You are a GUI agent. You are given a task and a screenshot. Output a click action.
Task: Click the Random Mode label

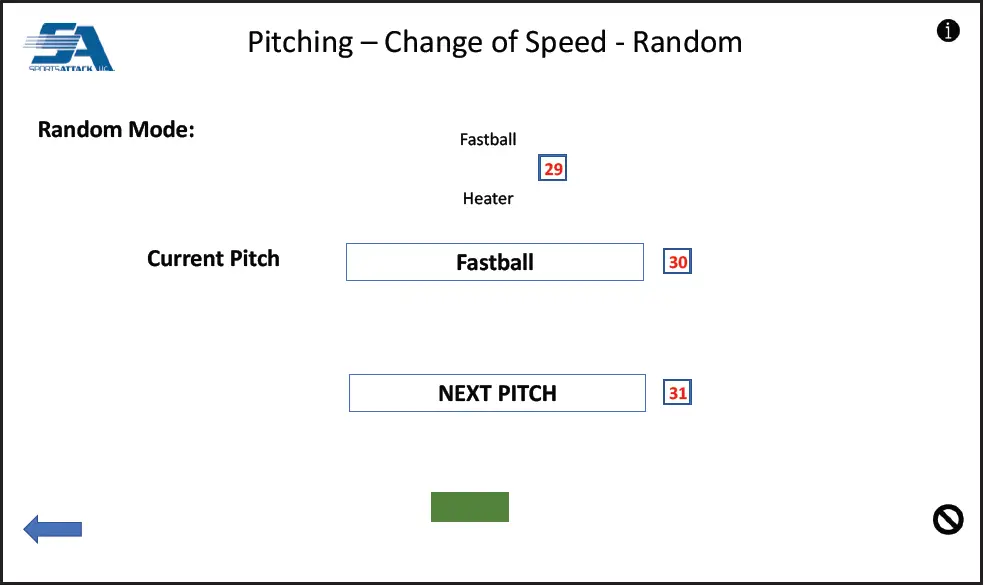click(116, 130)
